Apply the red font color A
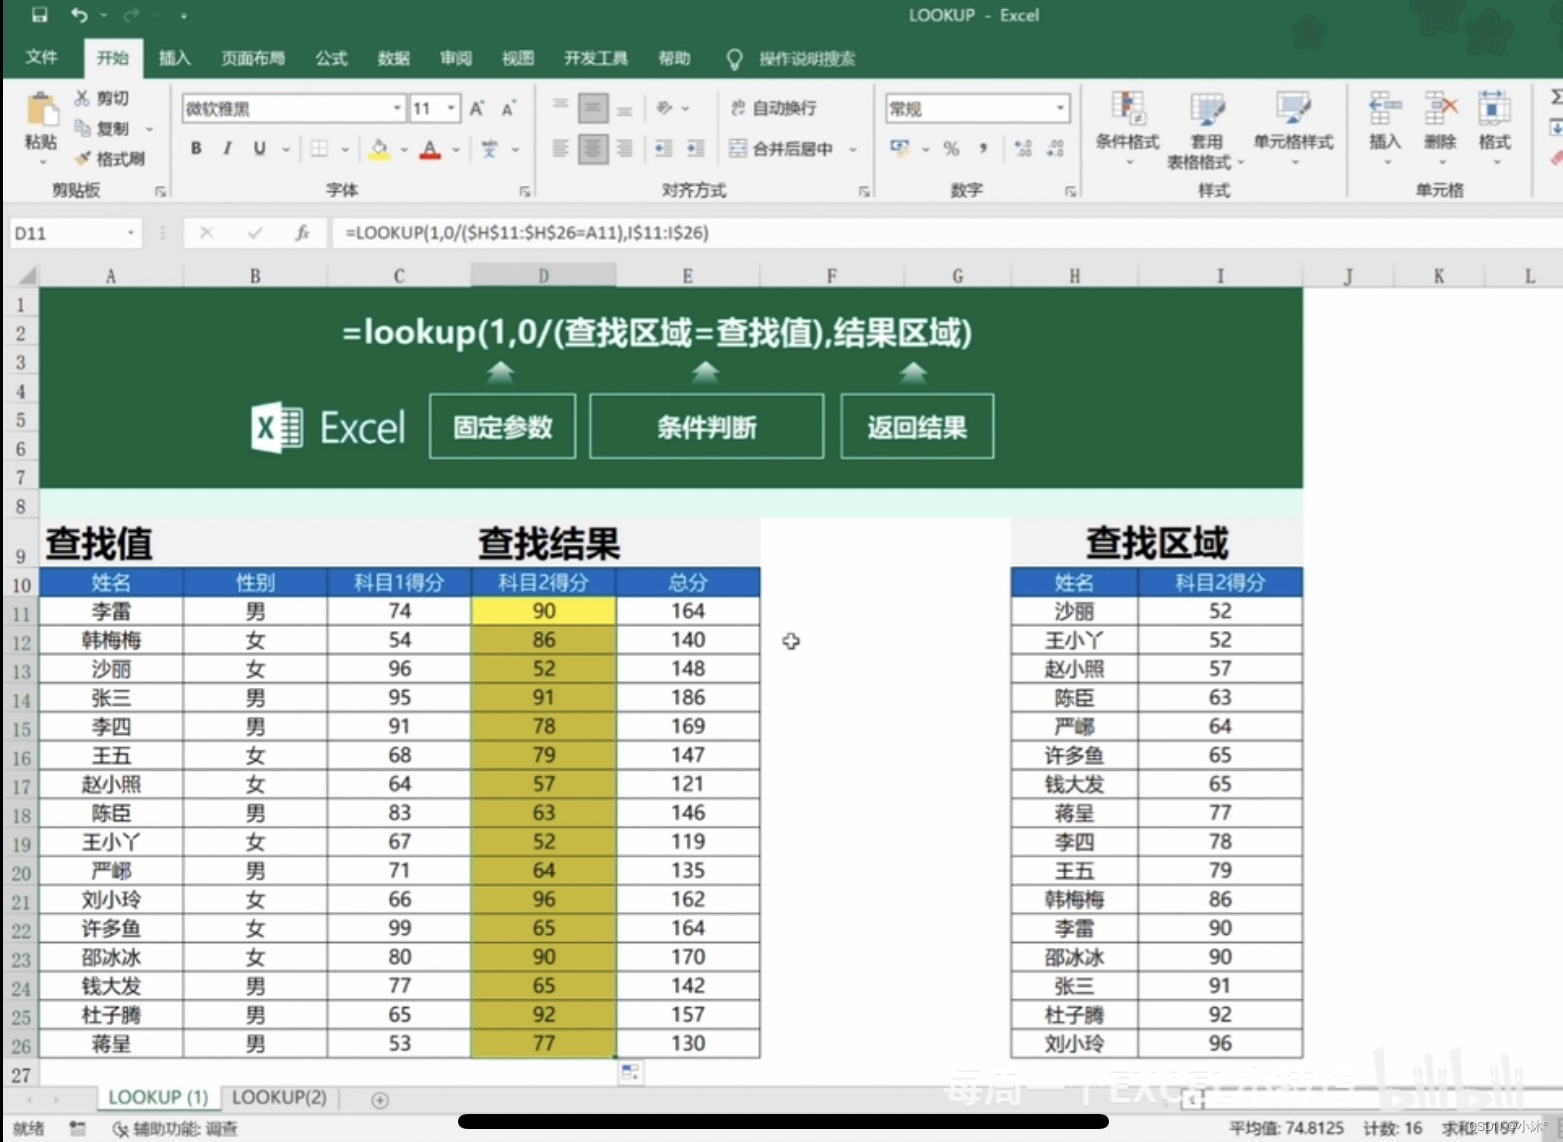This screenshot has height=1142, width=1563. 430,149
